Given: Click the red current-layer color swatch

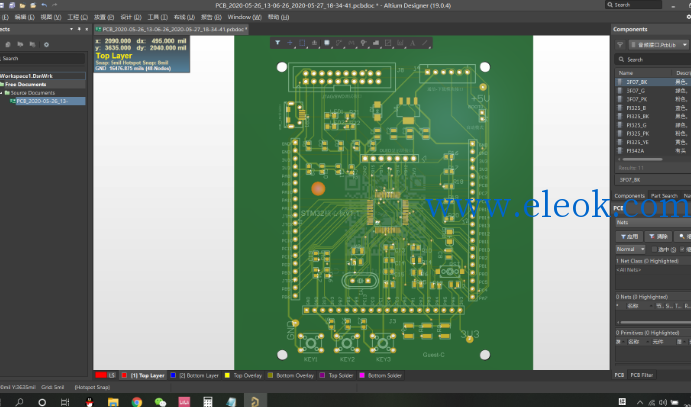Looking at the screenshot, I should click(100, 375).
